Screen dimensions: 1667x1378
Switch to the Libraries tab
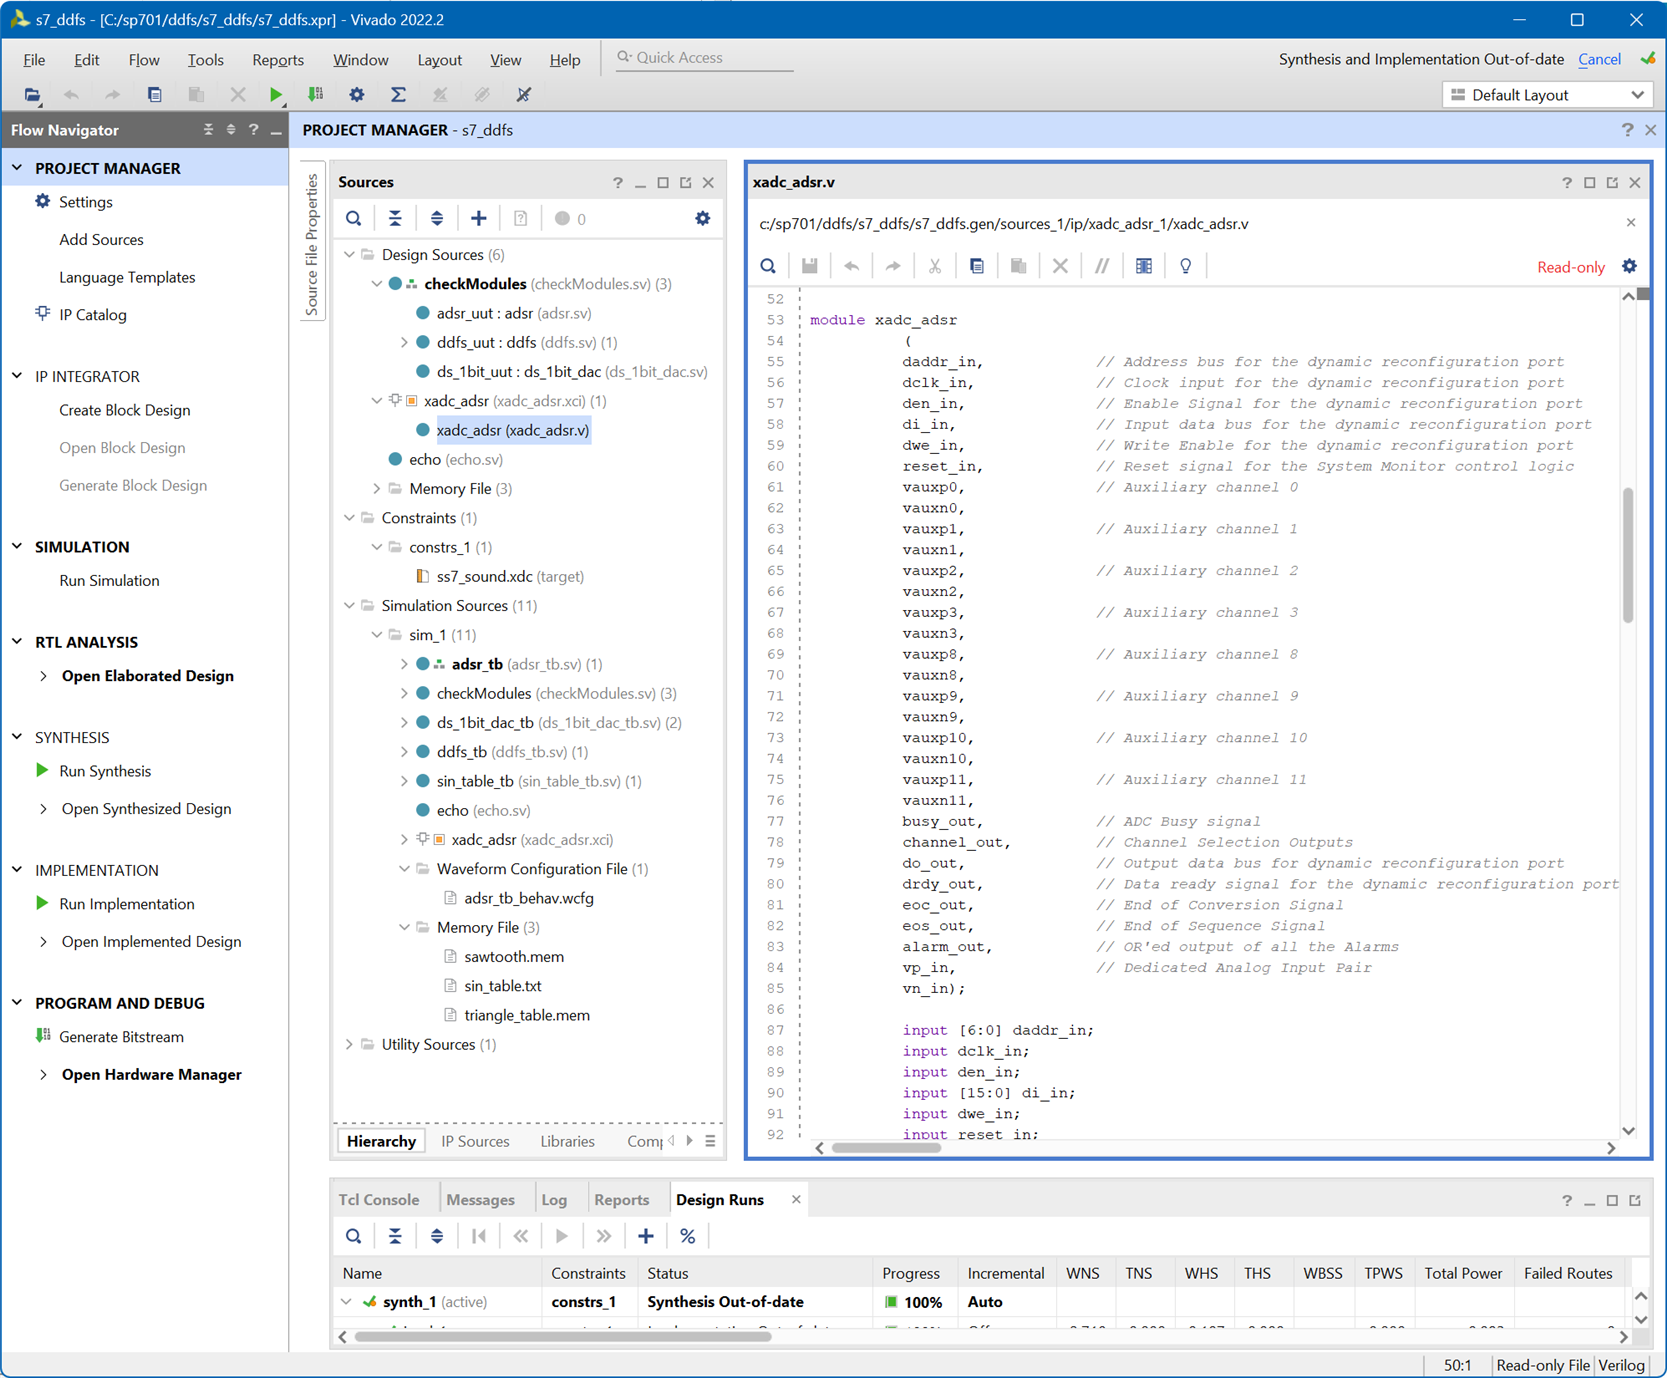(567, 1141)
